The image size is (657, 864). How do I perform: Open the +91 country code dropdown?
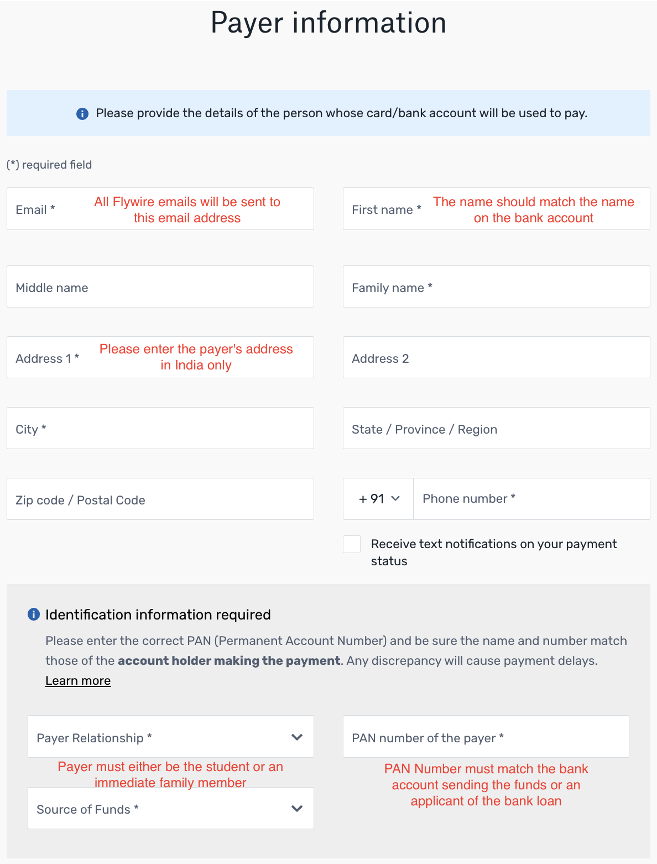point(378,499)
